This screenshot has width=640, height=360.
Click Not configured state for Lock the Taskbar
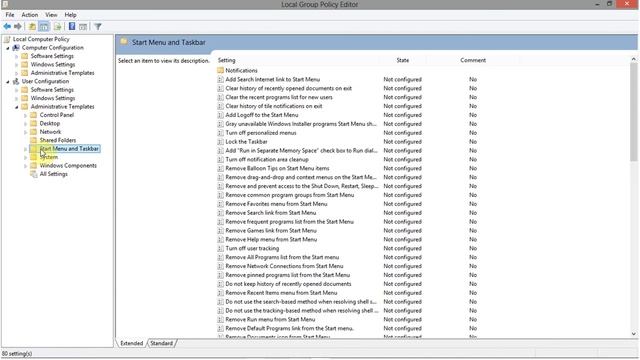(x=402, y=142)
